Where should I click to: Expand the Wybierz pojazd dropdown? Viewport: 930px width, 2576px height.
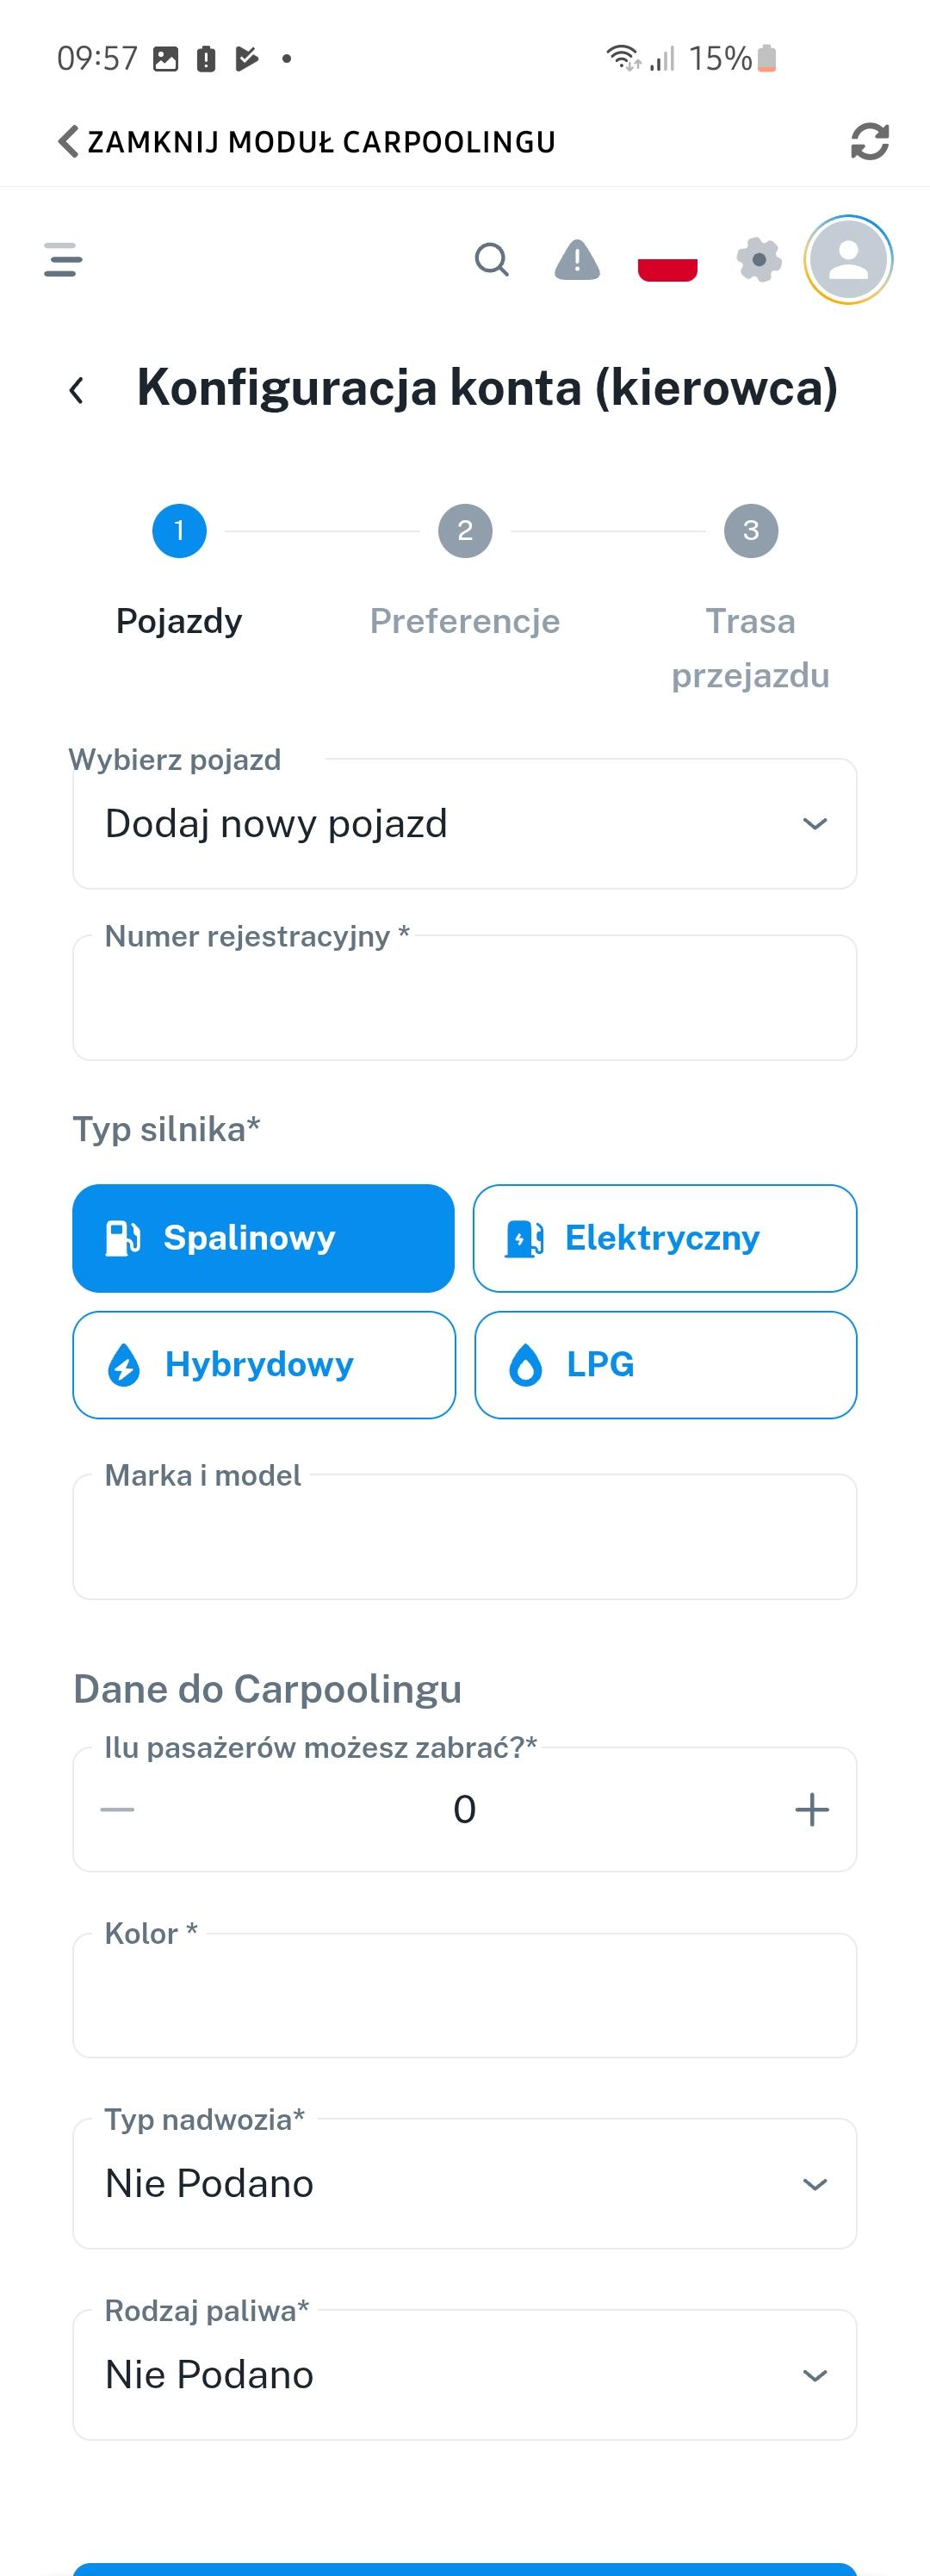coord(464,824)
